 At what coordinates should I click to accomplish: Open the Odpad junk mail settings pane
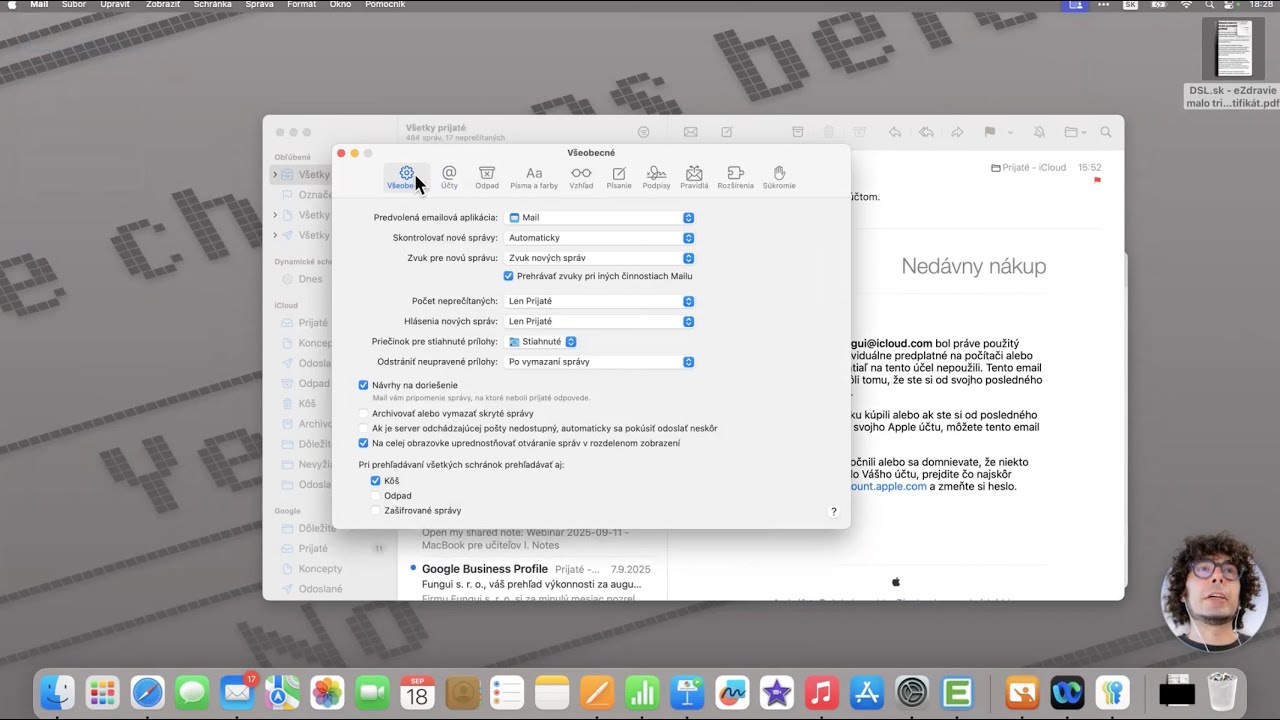coord(487,178)
